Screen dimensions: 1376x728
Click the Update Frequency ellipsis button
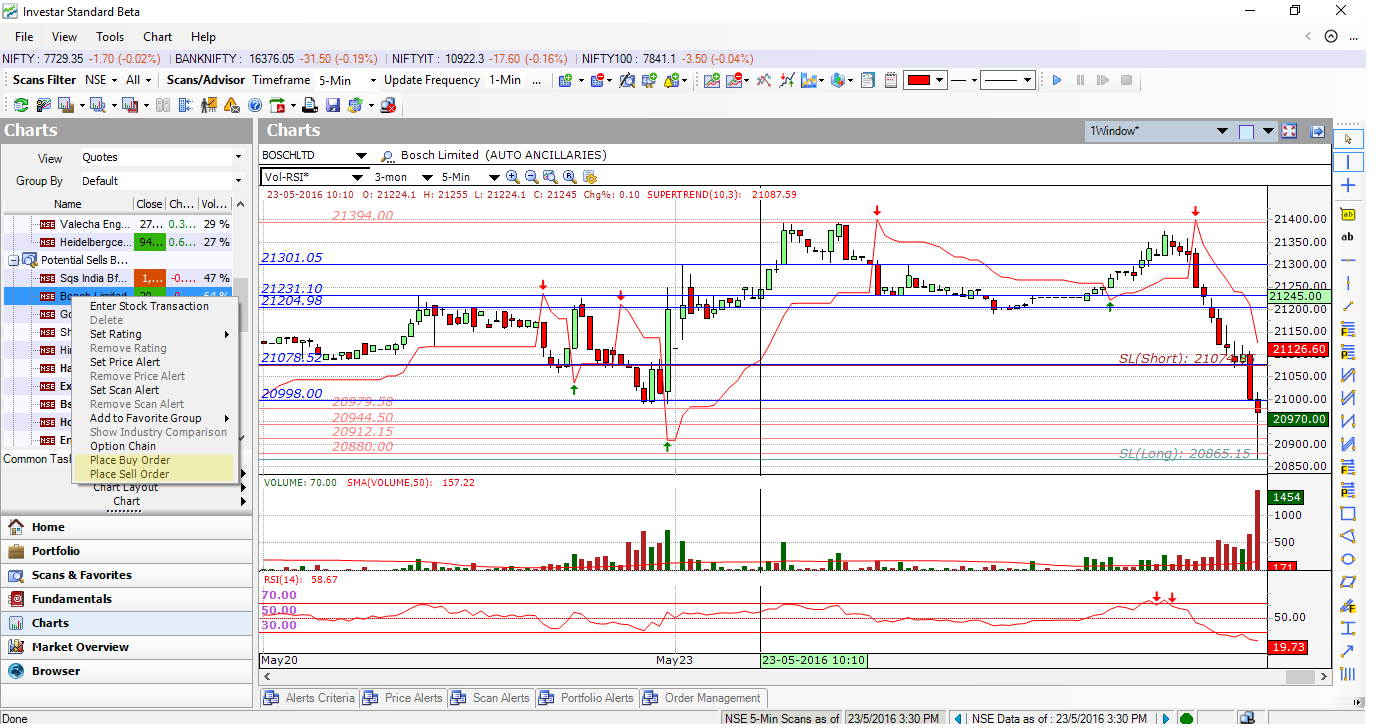[x=536, y=80]
